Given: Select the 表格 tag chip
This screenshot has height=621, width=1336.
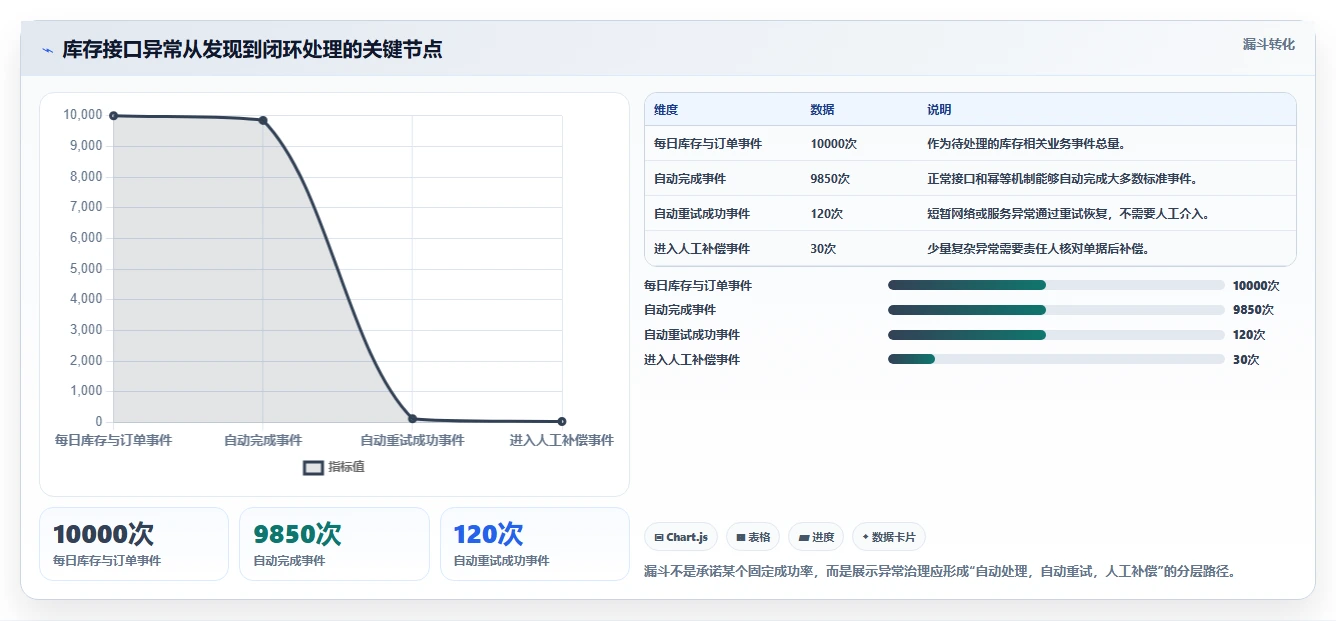Looking at the screenshot, I should [x=753, y=537].
